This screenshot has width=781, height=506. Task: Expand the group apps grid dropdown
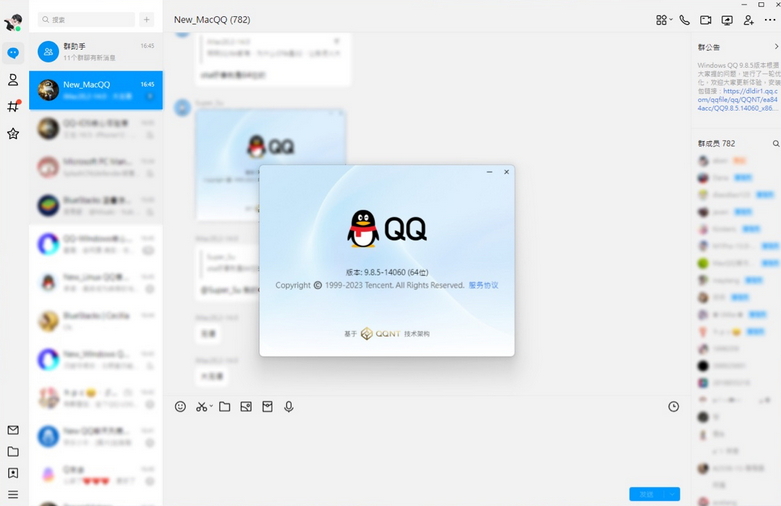coord(663,20)
